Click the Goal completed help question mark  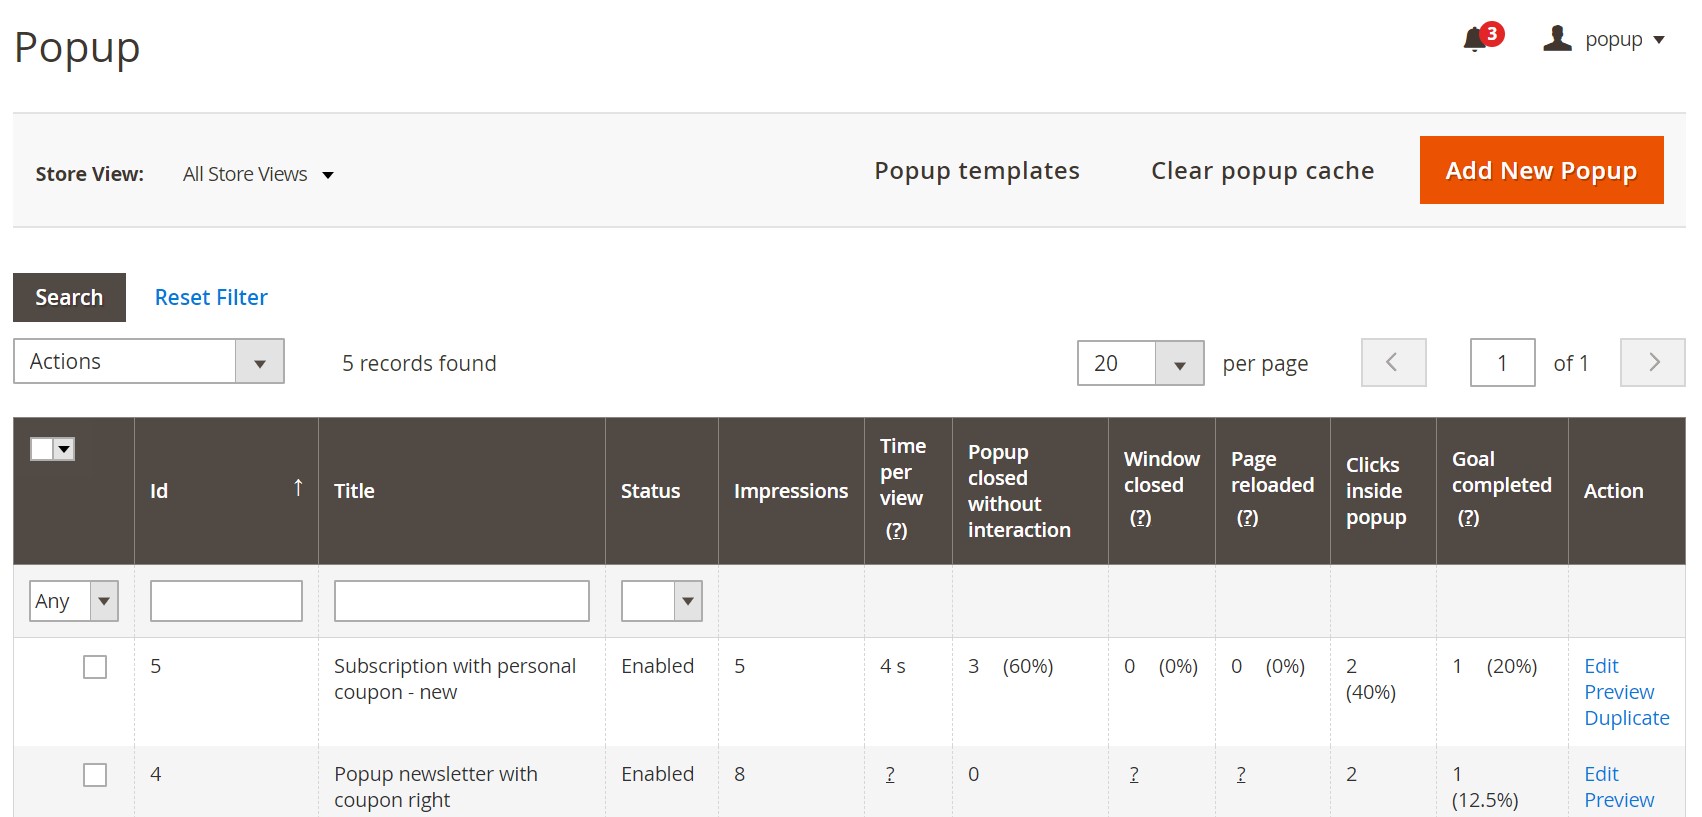tap(1468, 518)
